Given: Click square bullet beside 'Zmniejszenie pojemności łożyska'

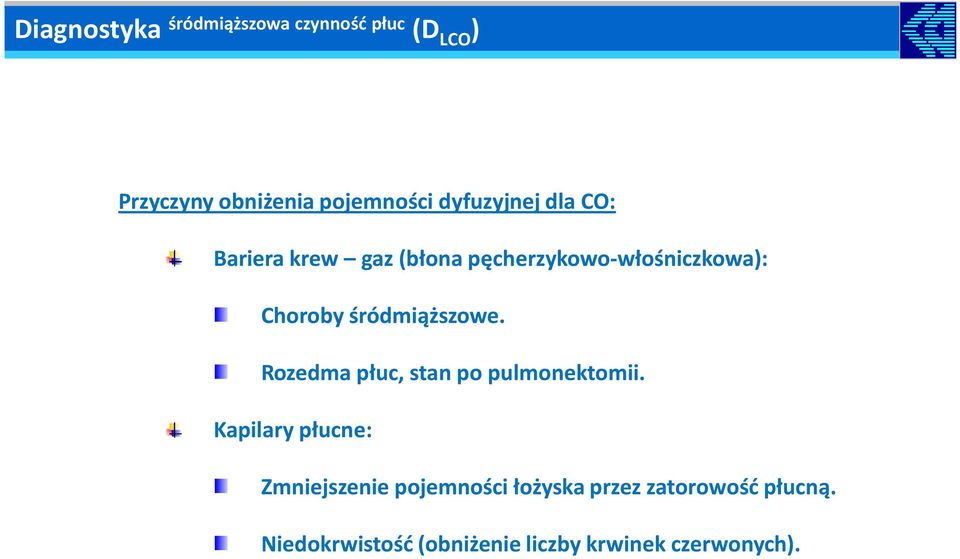Looking at the screenshot, I should tap(221, 486).
